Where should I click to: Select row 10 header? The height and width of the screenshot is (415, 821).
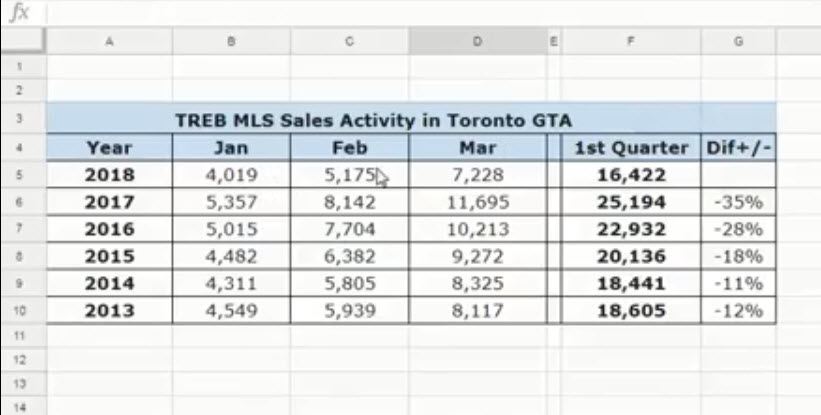22,311
